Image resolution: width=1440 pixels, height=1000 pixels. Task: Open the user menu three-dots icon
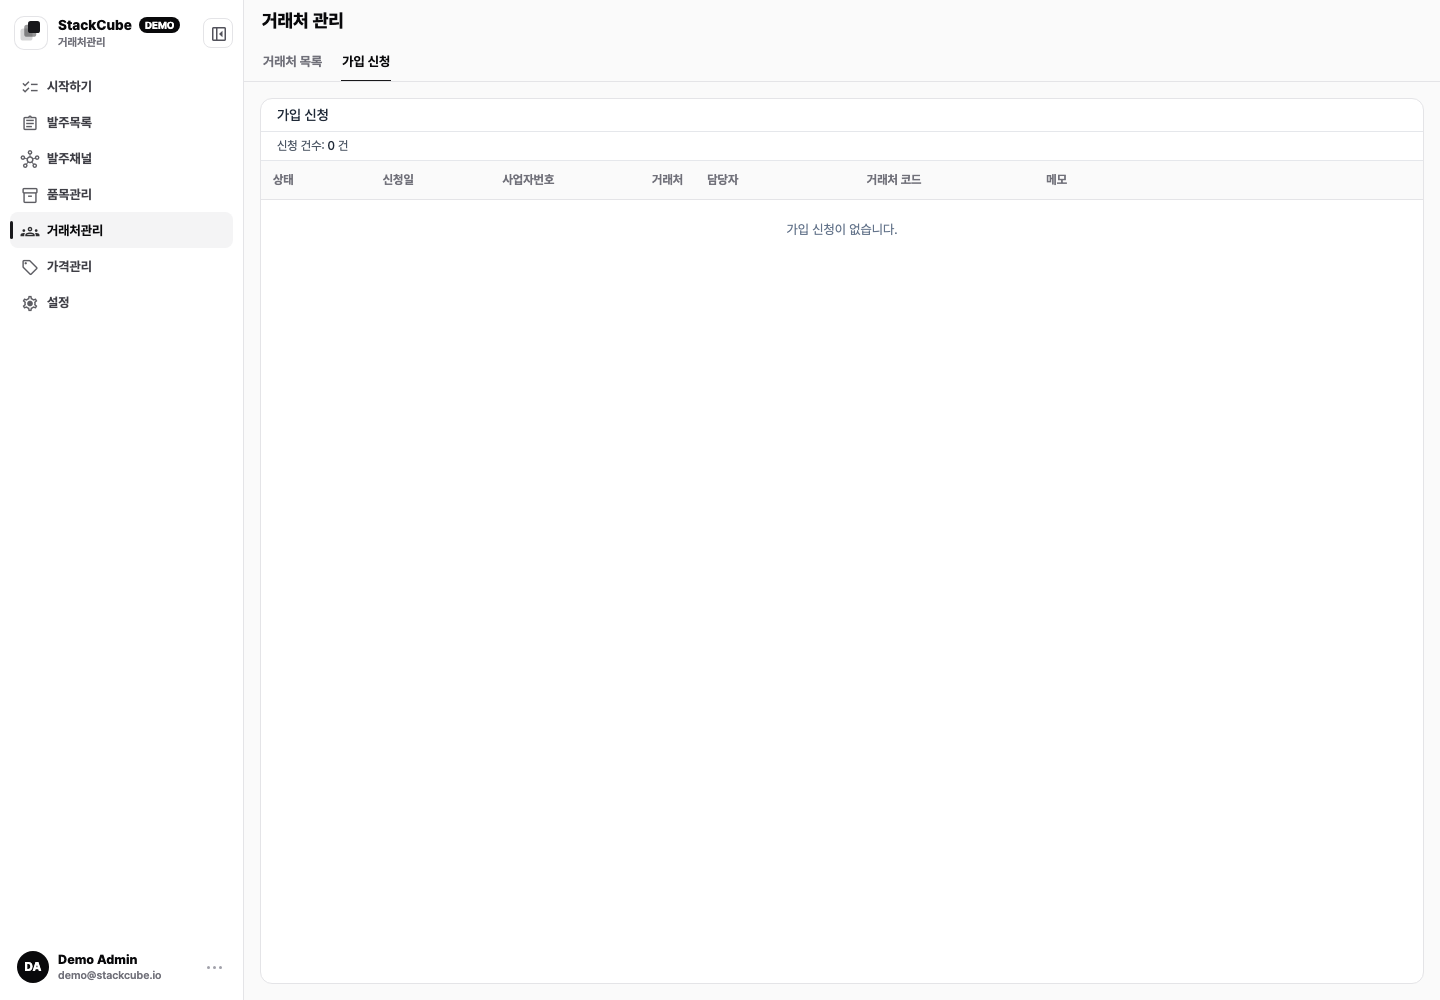[214, 967]
